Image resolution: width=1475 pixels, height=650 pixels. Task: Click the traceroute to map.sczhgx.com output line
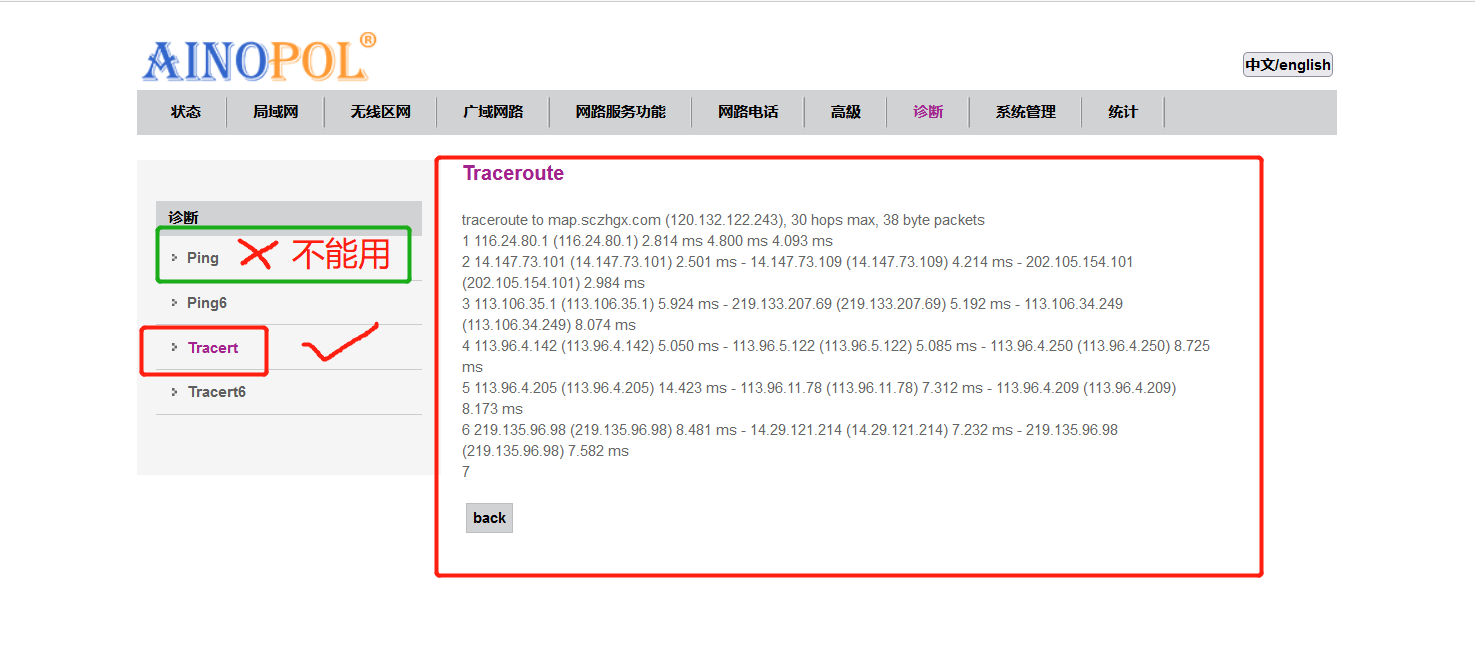723,220
